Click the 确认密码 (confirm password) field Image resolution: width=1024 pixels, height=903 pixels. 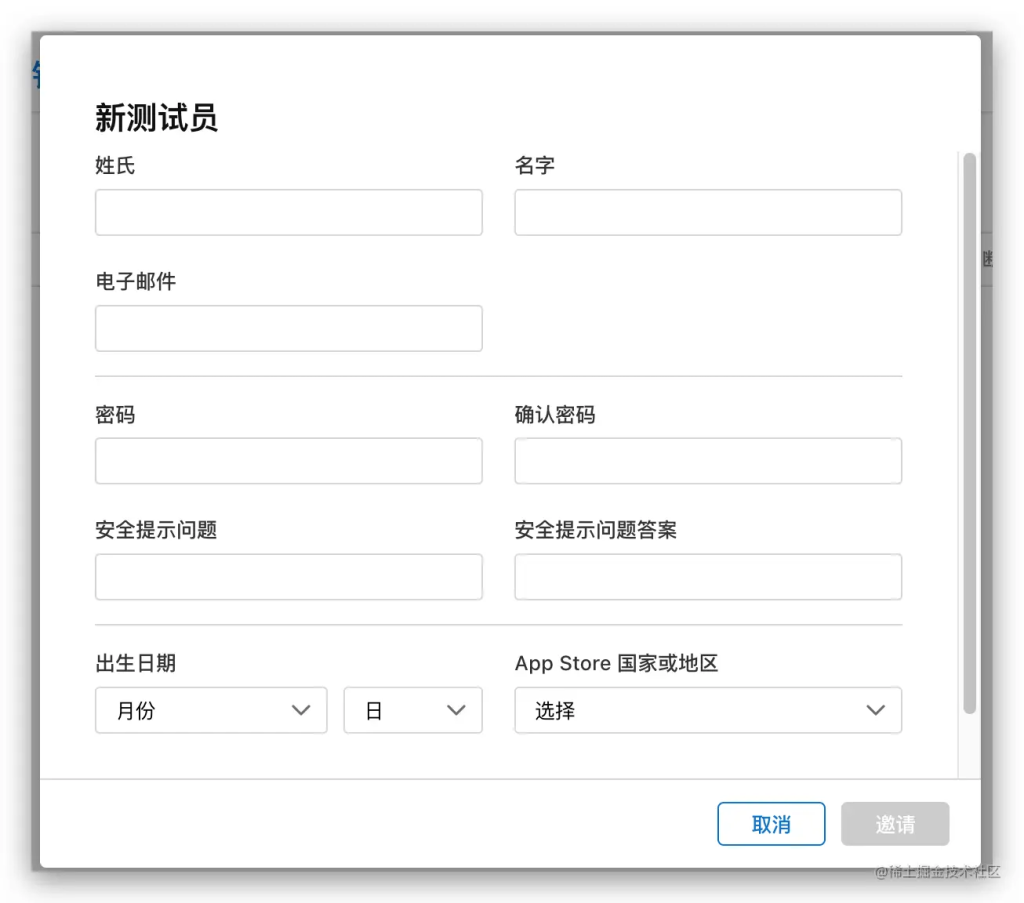click(707, 461)
